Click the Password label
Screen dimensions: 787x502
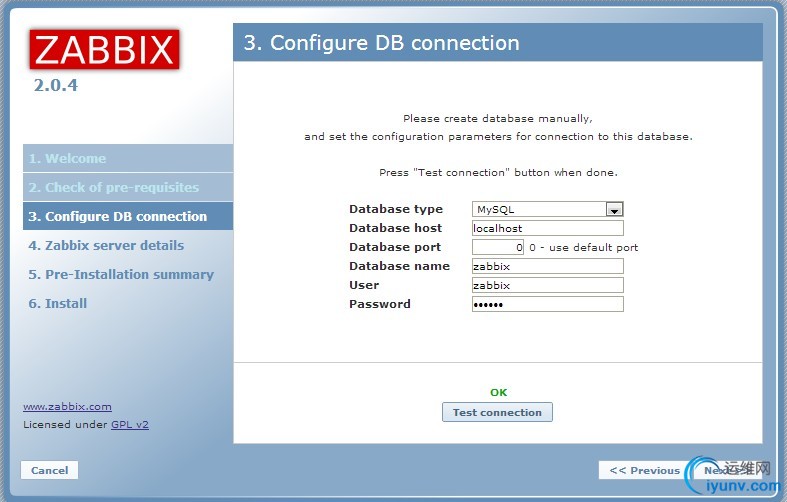point(380,304)
